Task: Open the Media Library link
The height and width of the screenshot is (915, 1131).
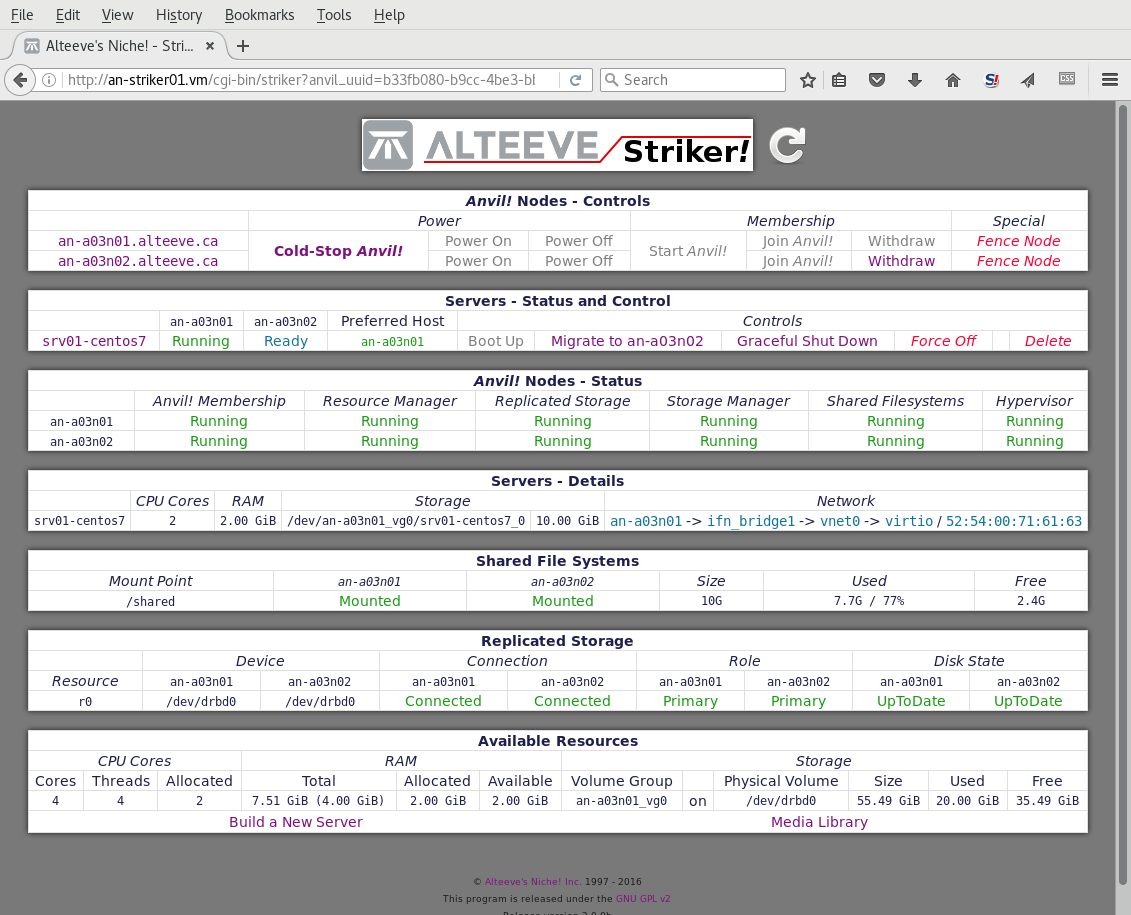Action: (819, 822)
